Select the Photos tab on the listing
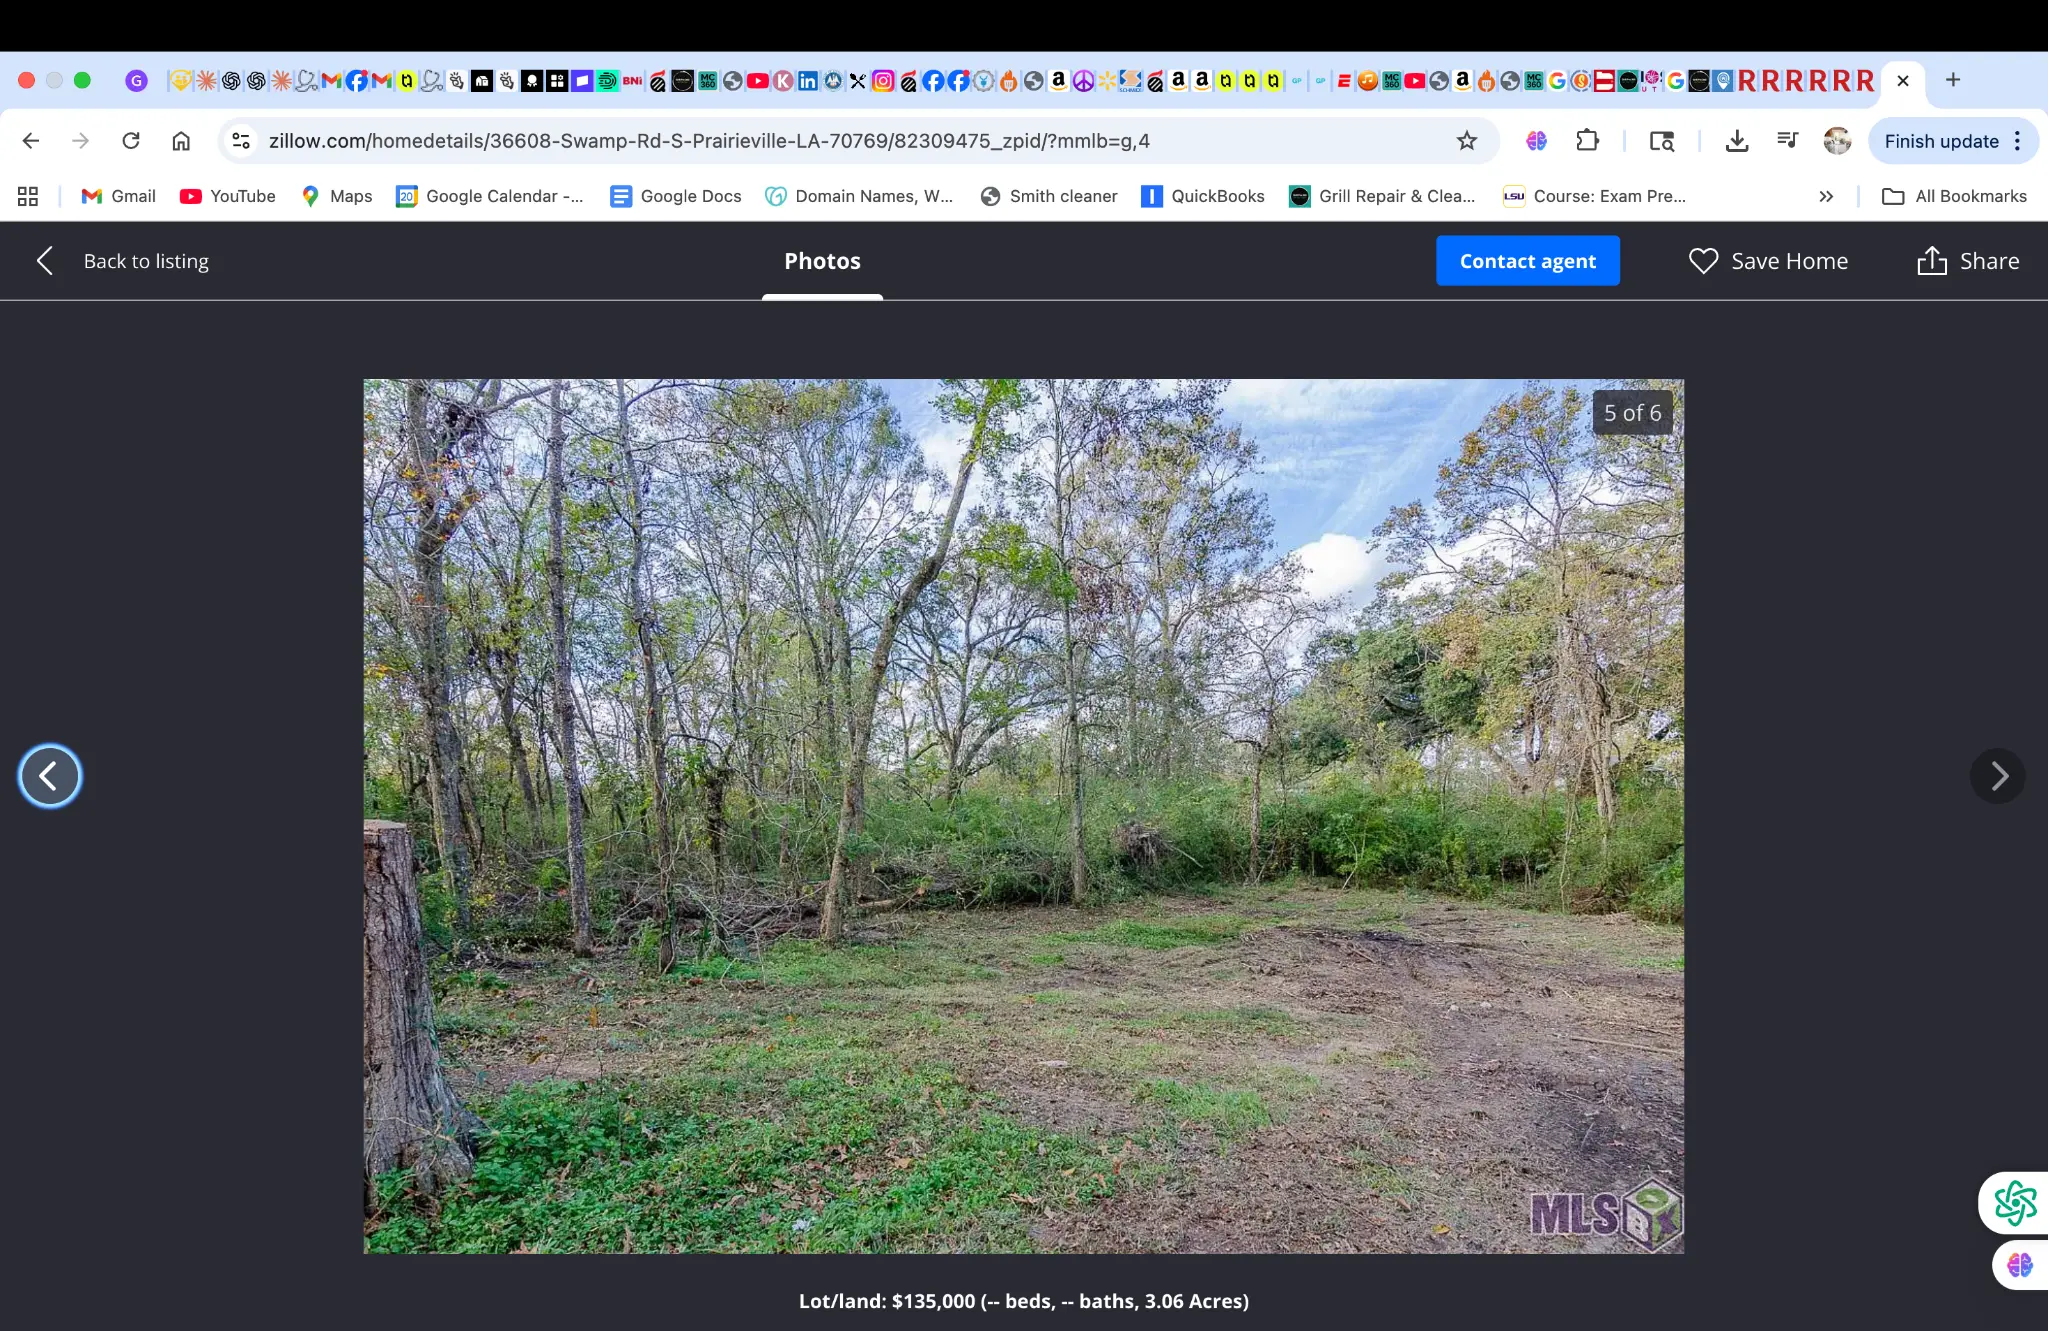Viewport: 2048px width, 1331px height. [x=821, y=261]
